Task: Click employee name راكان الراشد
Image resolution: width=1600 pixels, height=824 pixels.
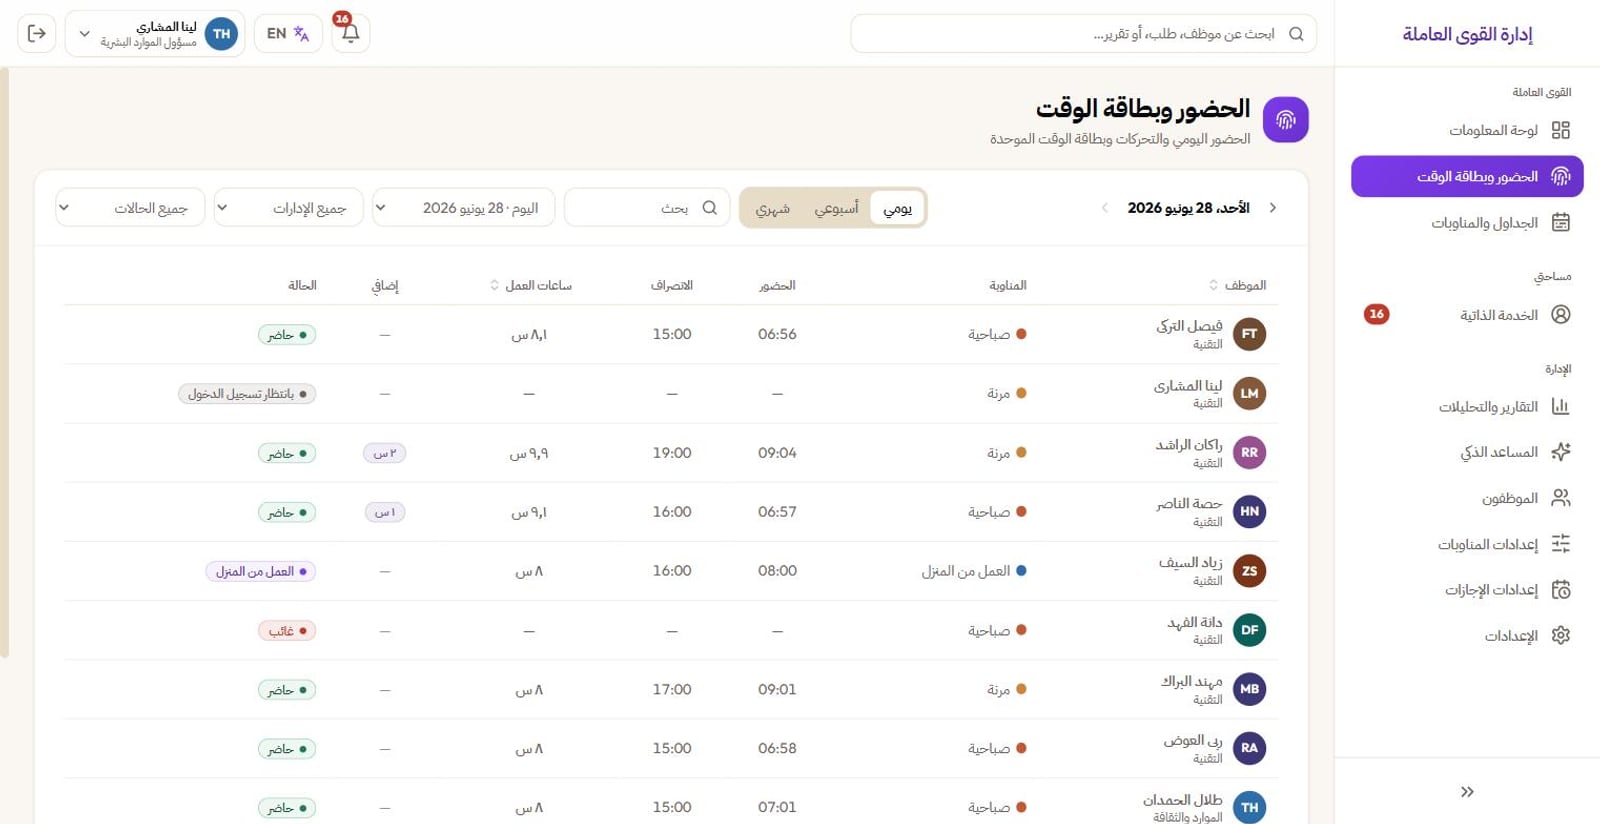Action: tap(1189, 445)
